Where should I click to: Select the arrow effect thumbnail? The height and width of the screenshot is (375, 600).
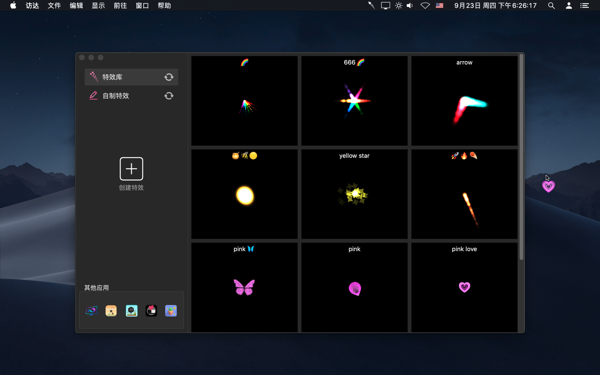coord(464,101)
